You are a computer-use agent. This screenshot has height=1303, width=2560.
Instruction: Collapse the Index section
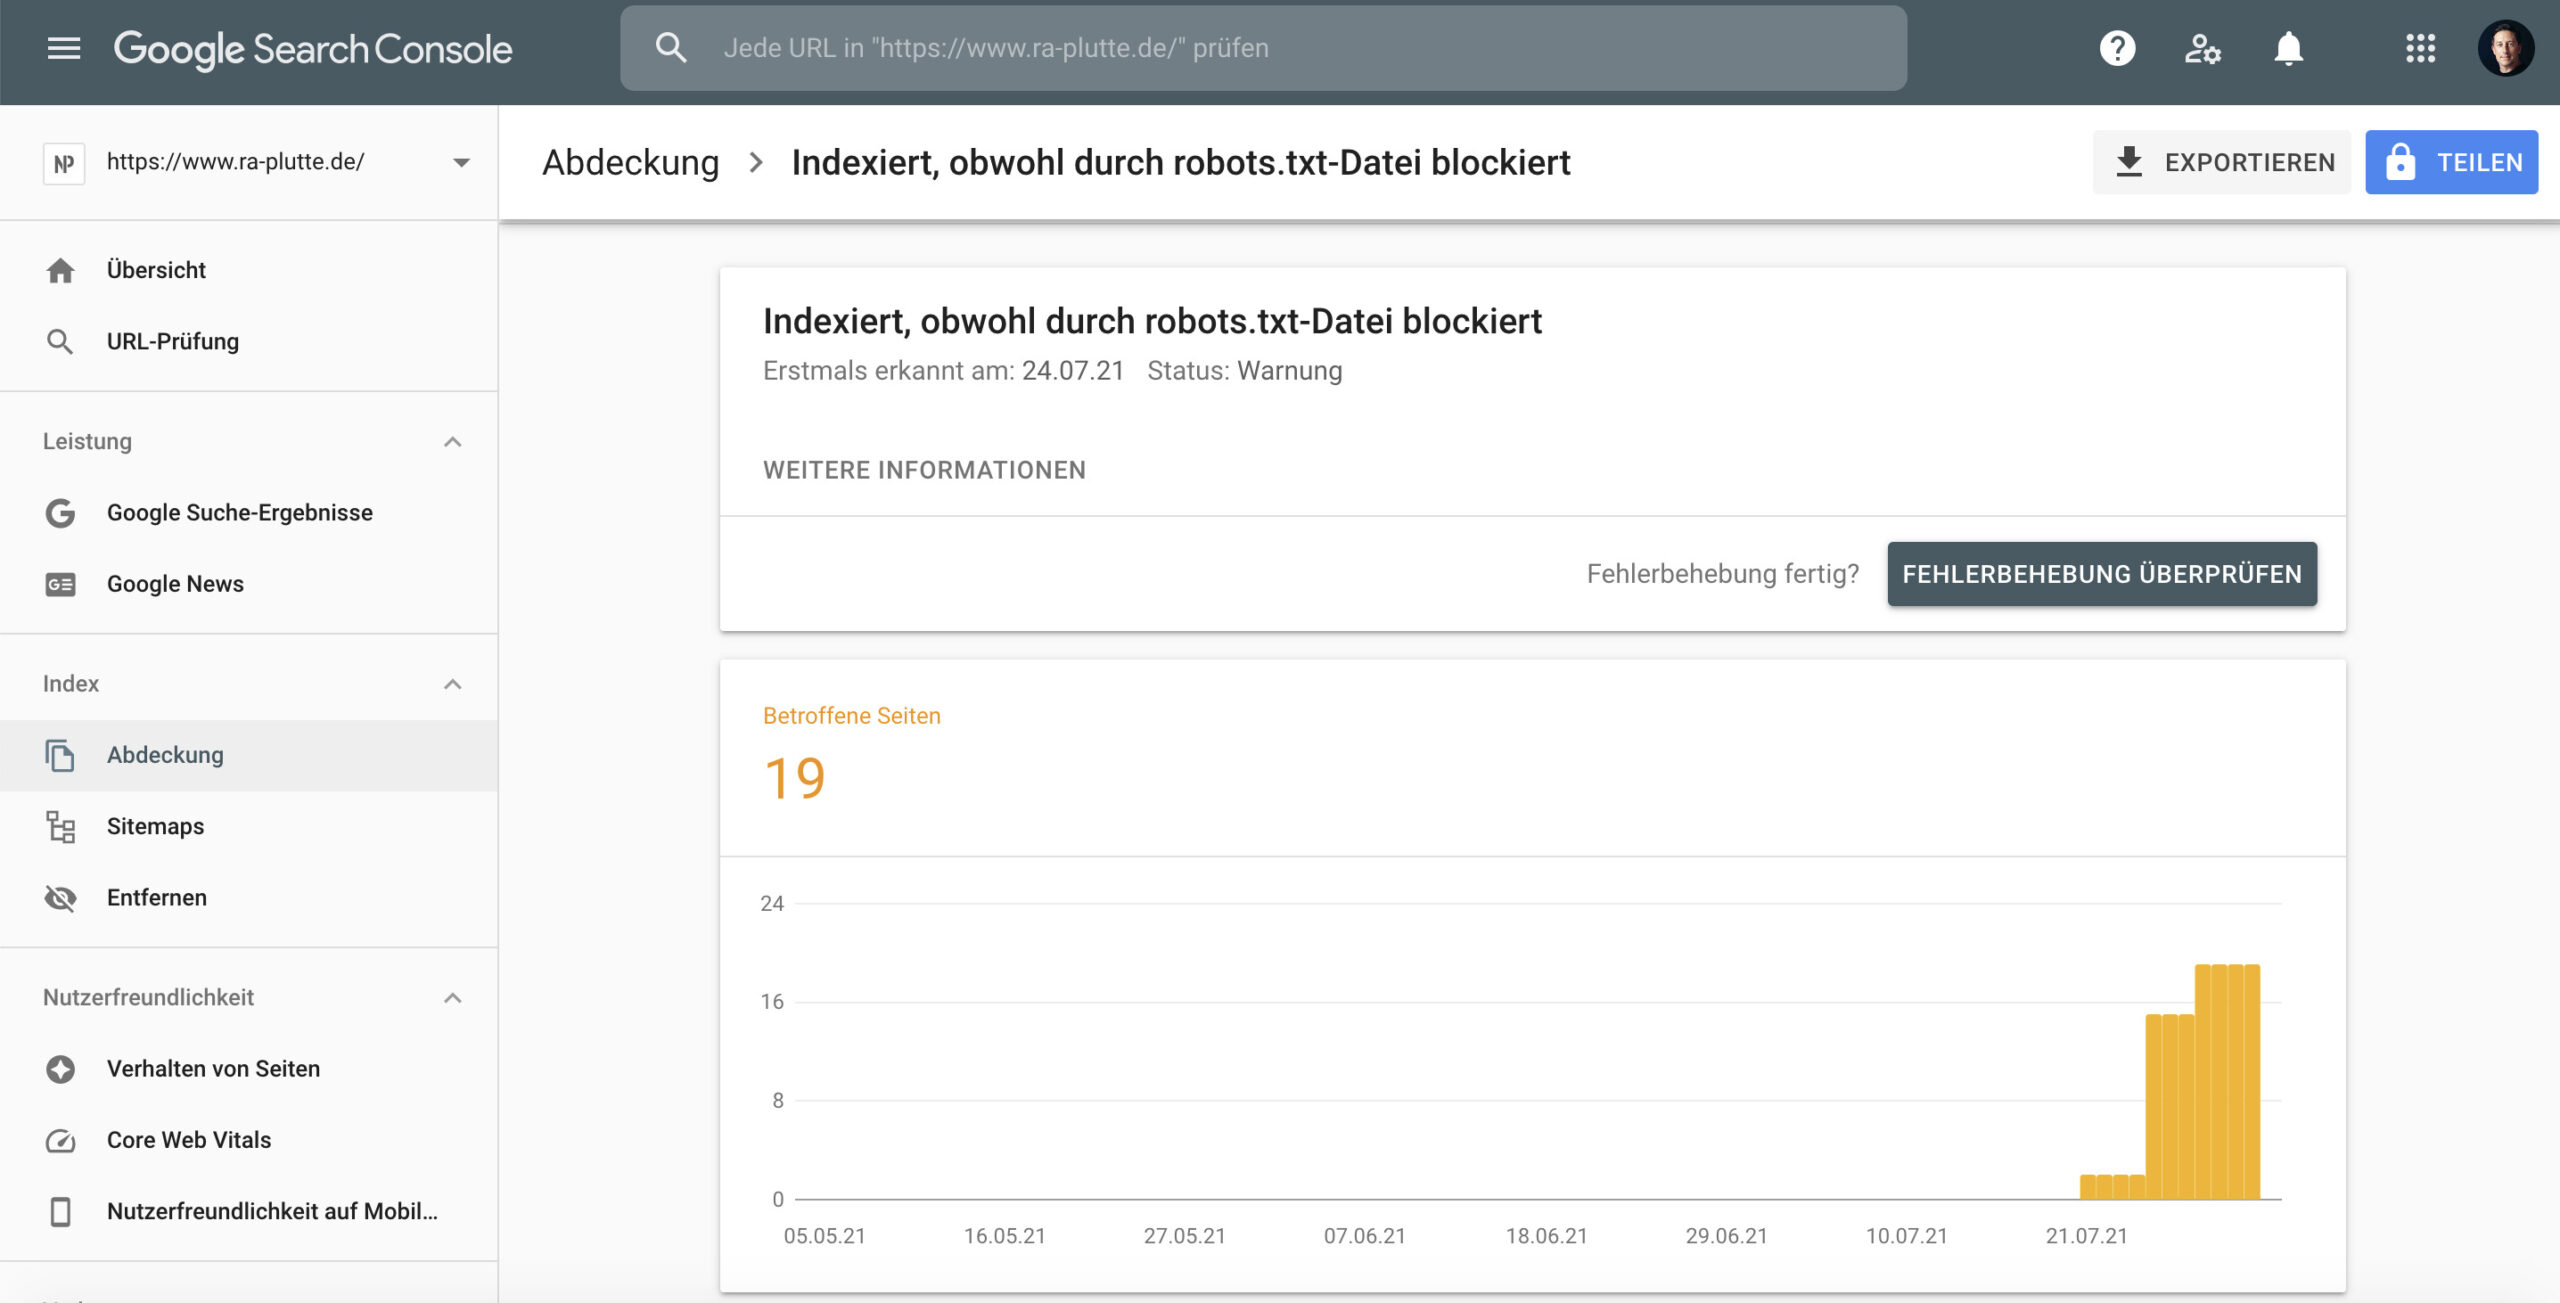click(453, 684)
